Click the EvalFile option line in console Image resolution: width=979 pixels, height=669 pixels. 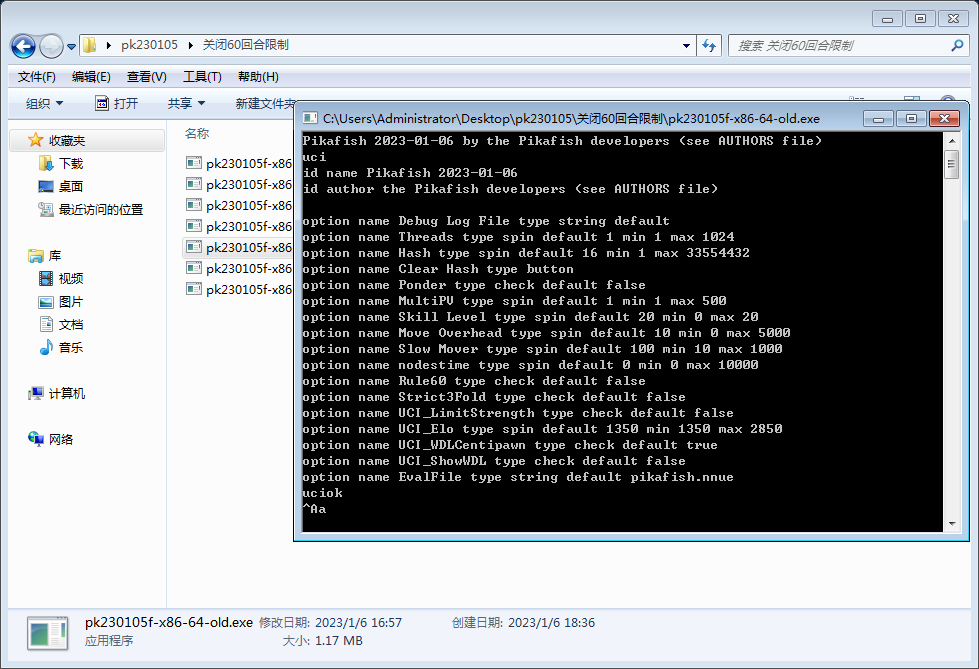(x=518, y=477)
